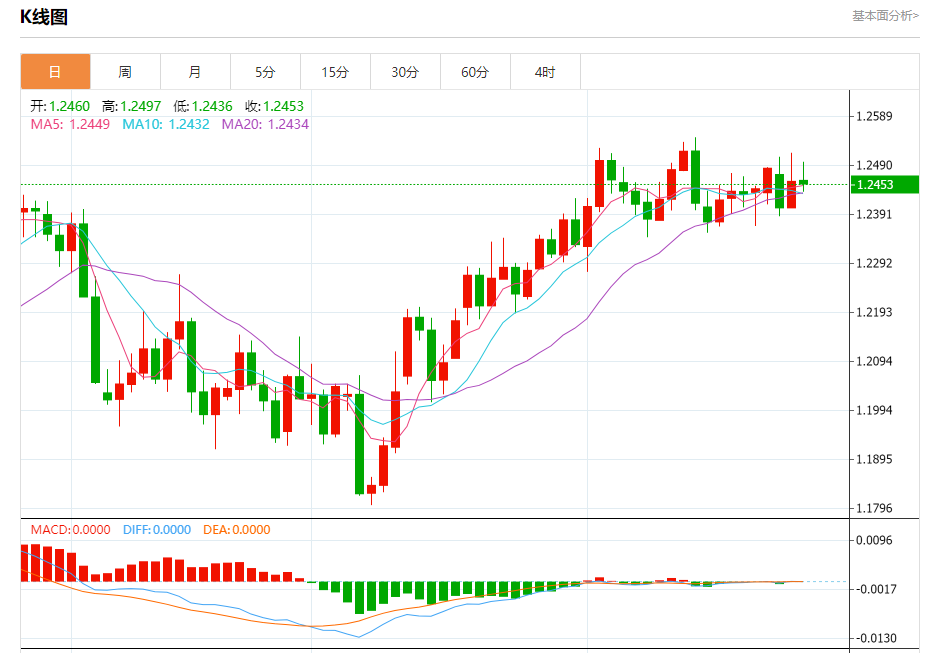Click the -0.0017 MACD axis label

874,589
